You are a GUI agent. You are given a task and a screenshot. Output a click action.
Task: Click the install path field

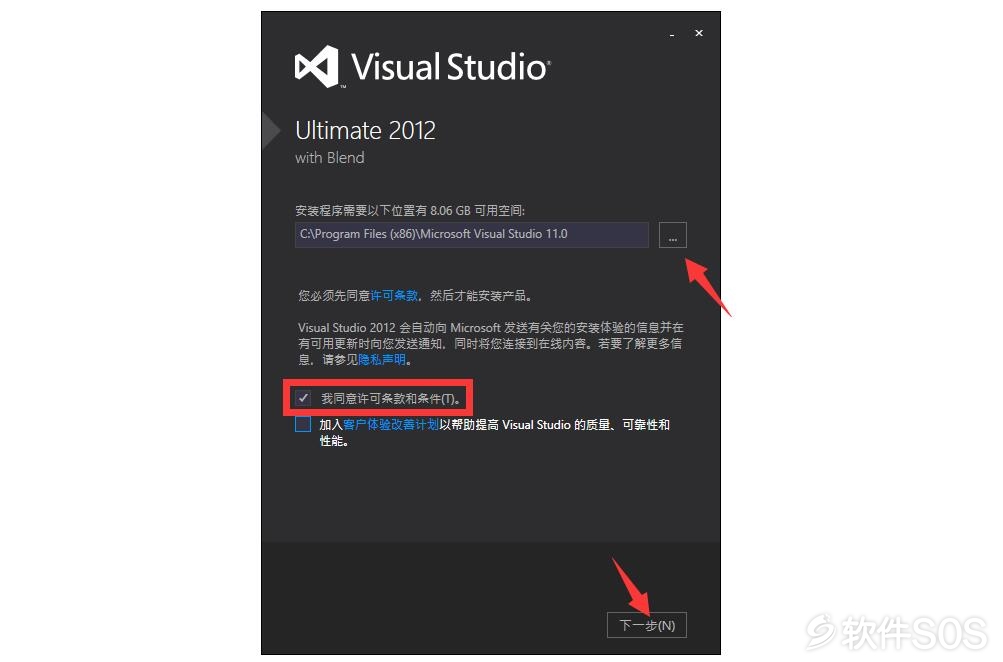pyautogui.click(x=471, y=235)
